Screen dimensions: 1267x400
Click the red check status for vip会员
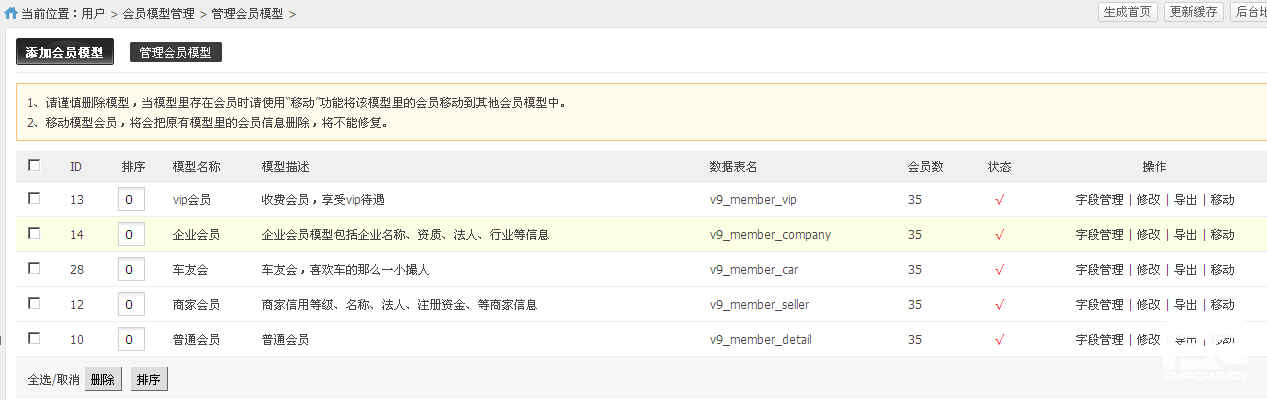[x=999, y=200]
